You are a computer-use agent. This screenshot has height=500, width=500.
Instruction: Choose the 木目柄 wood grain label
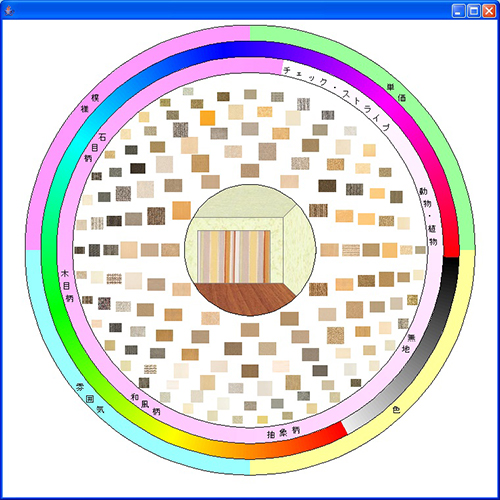pos(67,286)
